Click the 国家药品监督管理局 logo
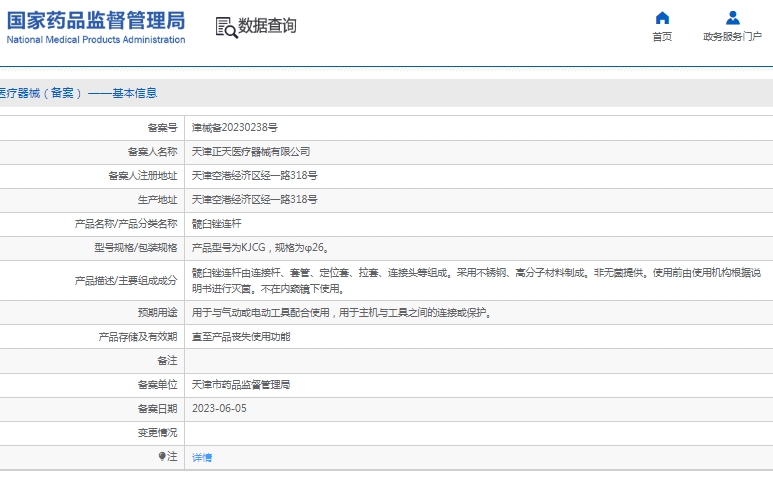Viewport: 773px width, 479px height. click(x=96, y=27)
